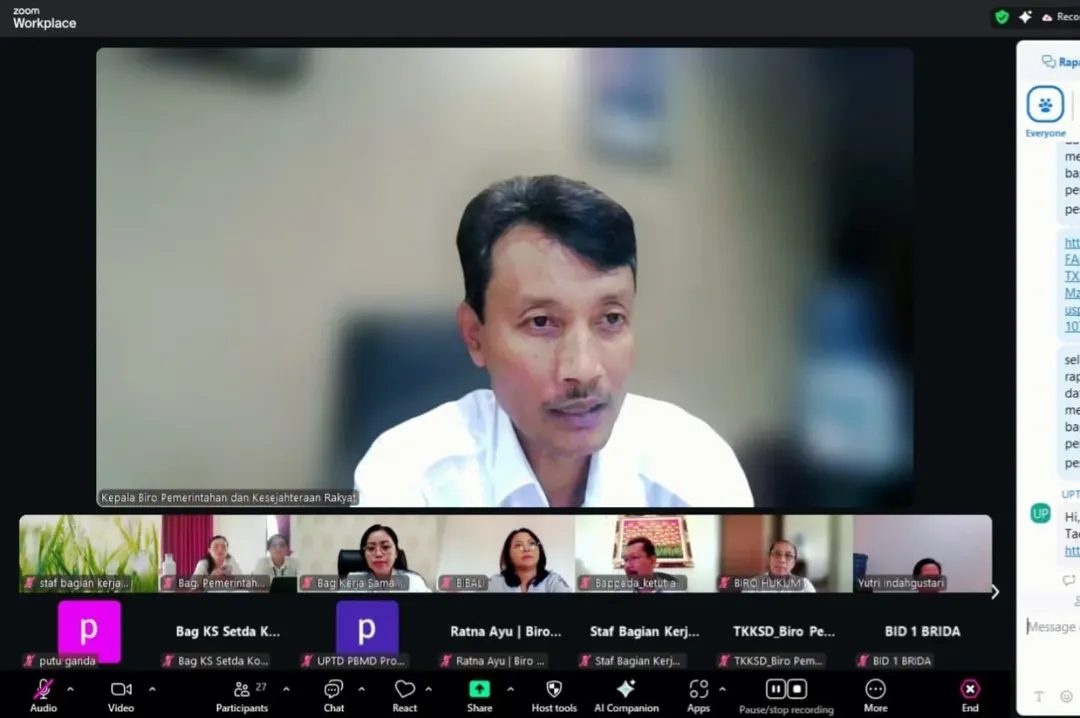The height and width of the screenshot is (718, 1080).
Task: Open the Apps menu icon
Action: click(x=698, y=690)
